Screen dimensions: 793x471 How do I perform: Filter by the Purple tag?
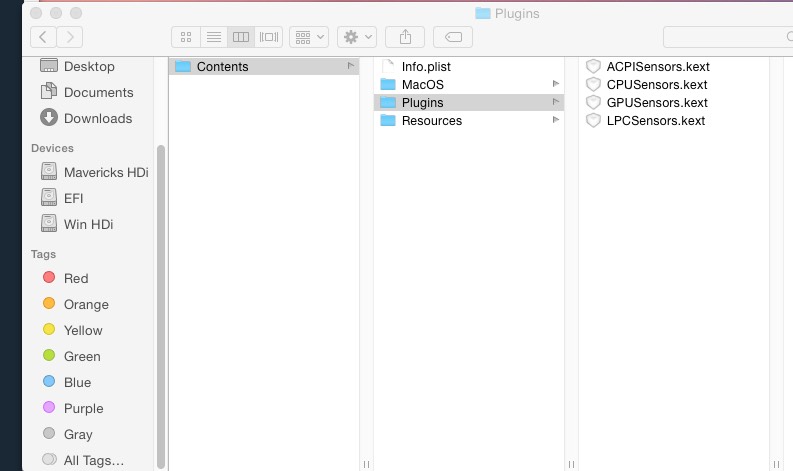pos(83,408)
